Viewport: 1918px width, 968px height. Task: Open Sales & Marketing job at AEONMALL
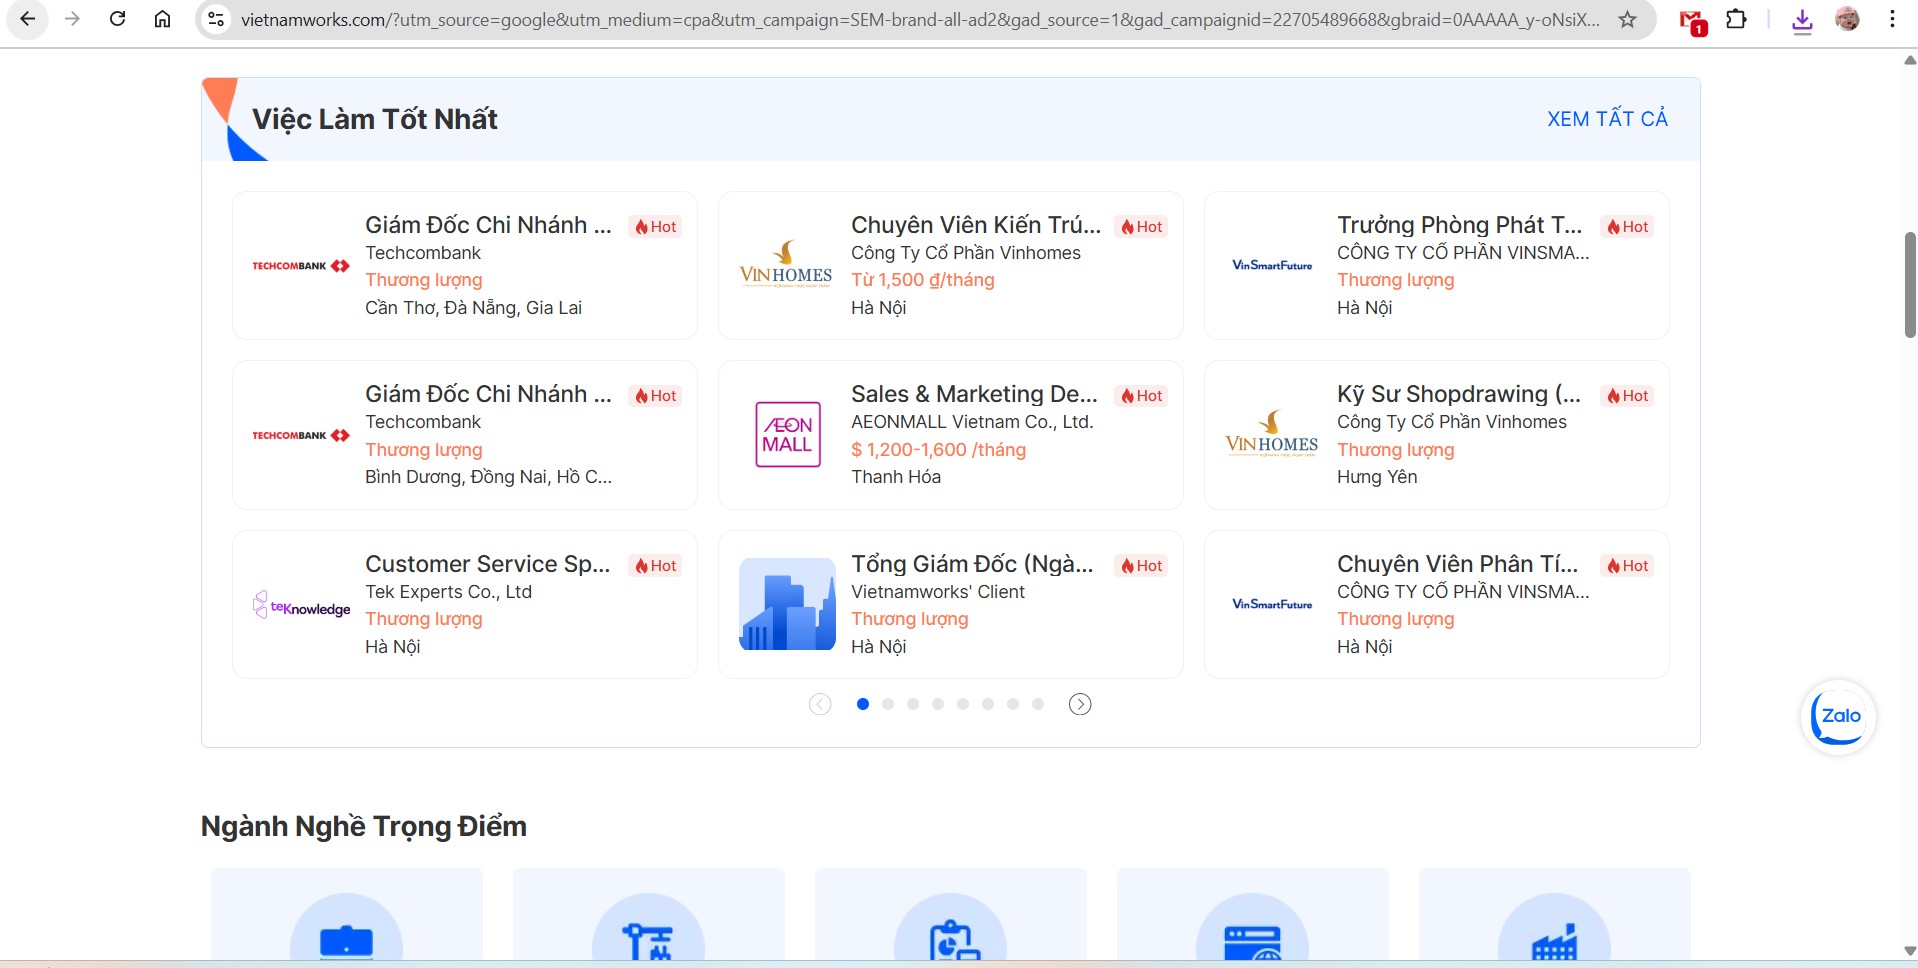click(973, 394)
